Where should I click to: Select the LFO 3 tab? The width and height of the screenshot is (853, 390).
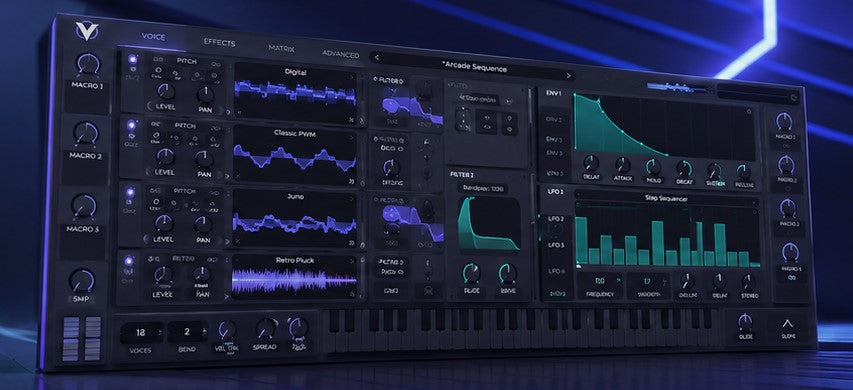(555, 245)
